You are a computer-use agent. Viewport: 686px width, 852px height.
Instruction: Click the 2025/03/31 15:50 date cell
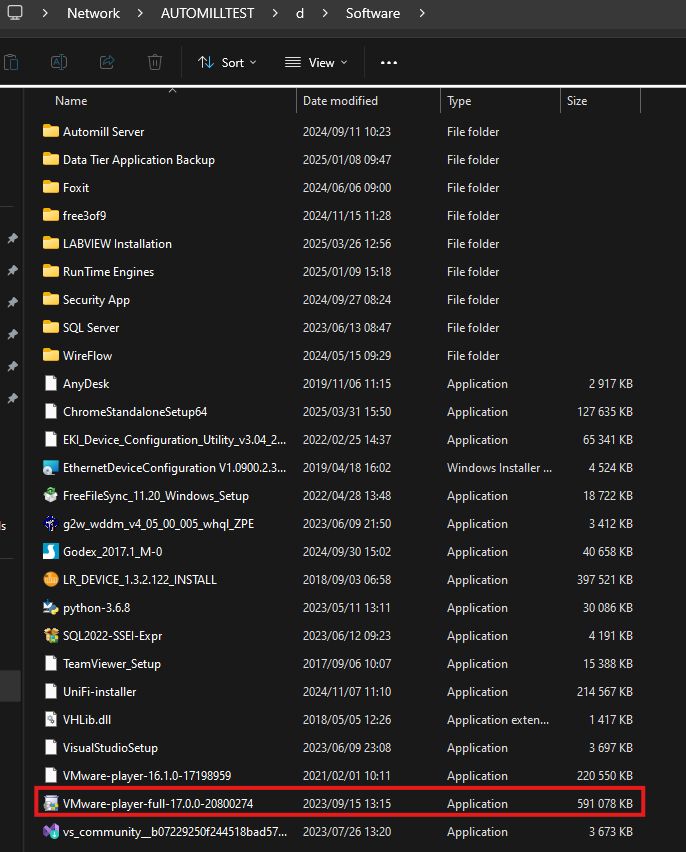point(347,412)
